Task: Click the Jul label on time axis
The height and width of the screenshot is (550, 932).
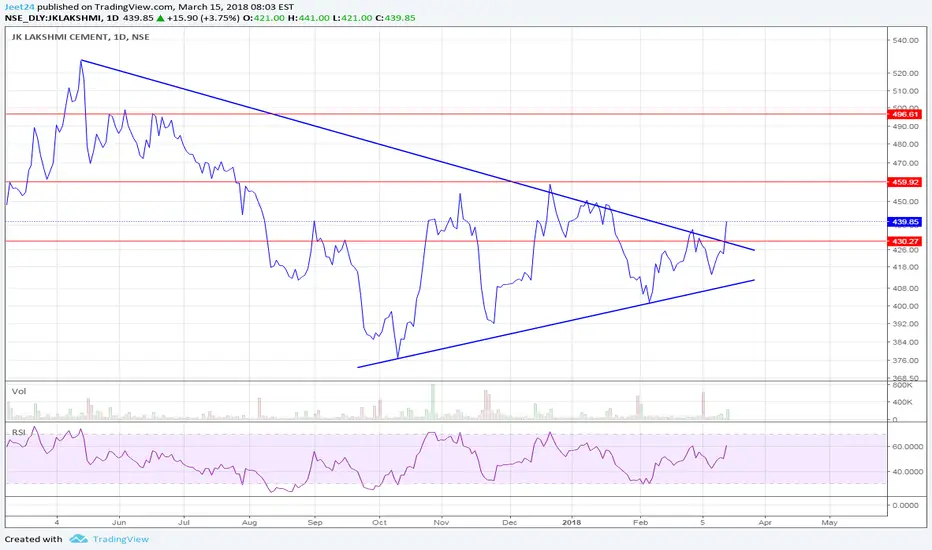Action: click(x=184, y=523)
